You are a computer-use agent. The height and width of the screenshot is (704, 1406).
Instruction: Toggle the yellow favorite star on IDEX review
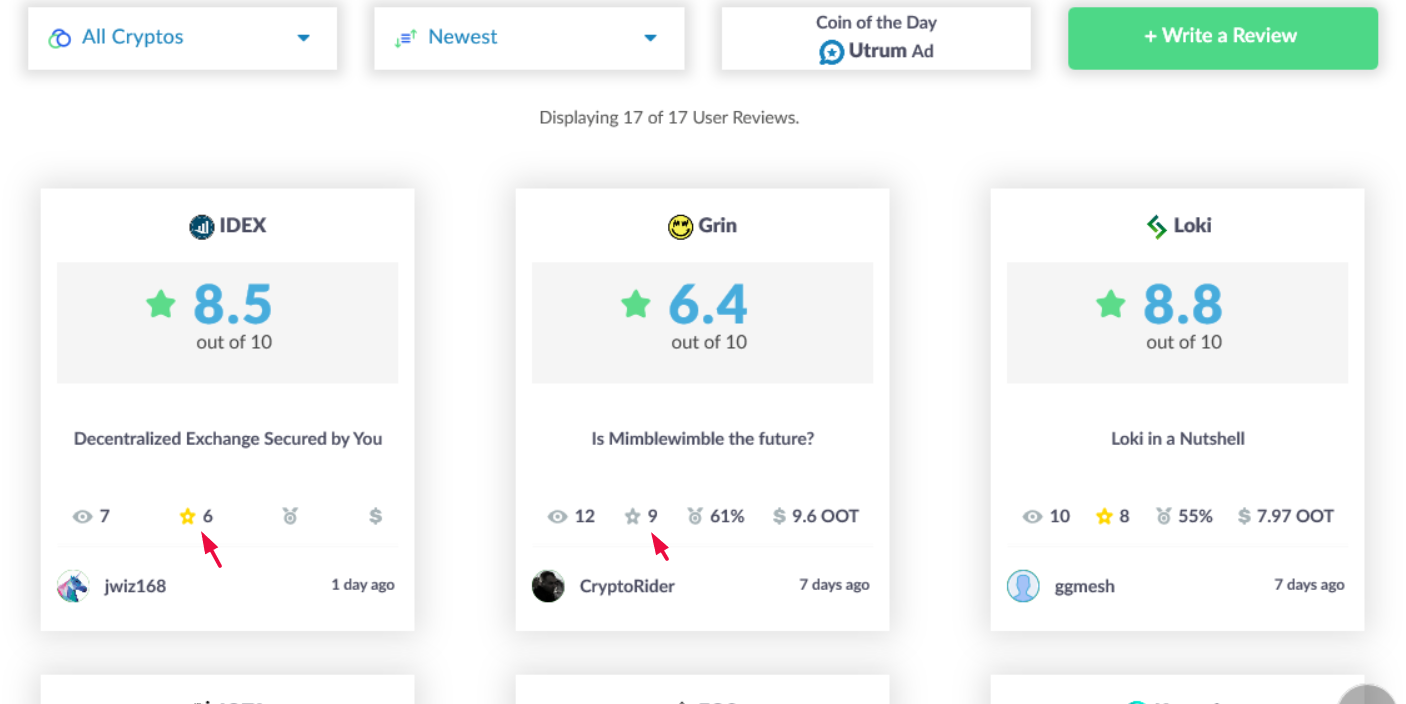pyautogui.click(x=187, y=516)
